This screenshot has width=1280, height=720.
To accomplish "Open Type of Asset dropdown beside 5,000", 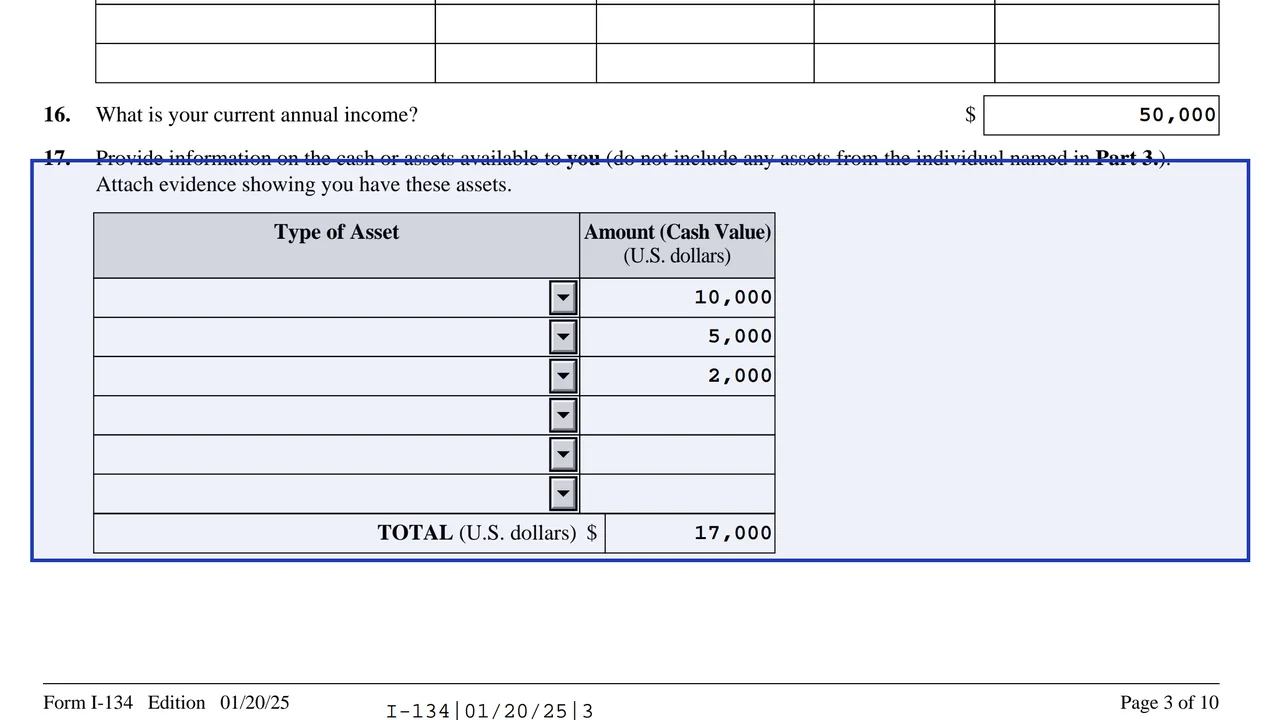I will [563, 336].
